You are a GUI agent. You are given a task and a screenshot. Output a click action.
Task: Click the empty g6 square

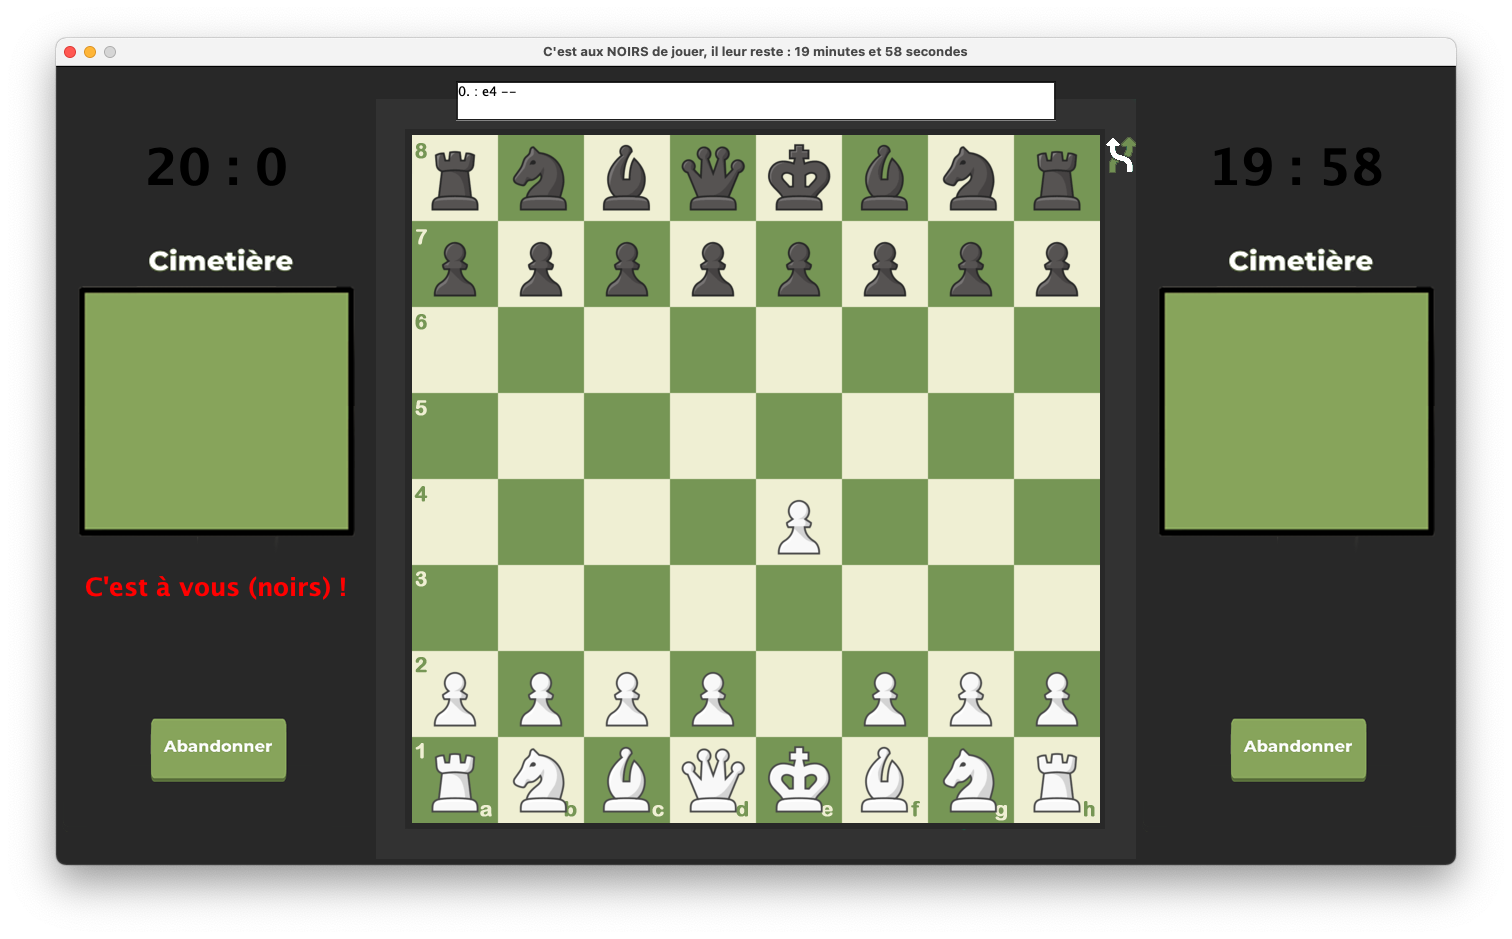click(971, 350)
